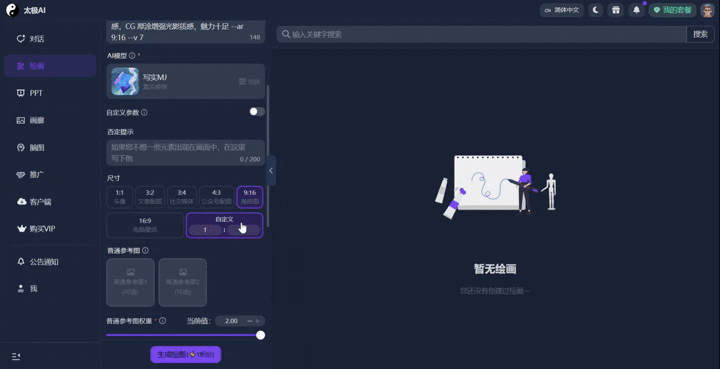
Task: Collapse the settings panel with the arrow
Action: [x=271, y=170]
